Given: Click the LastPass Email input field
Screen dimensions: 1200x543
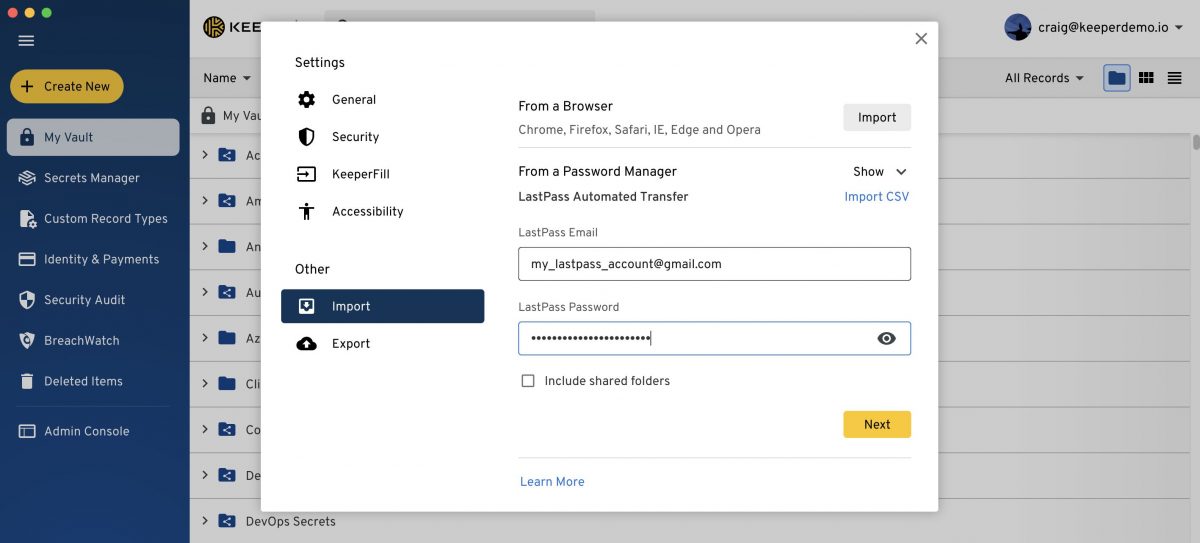Looking at the screenshot, I should tap(714, 264).
